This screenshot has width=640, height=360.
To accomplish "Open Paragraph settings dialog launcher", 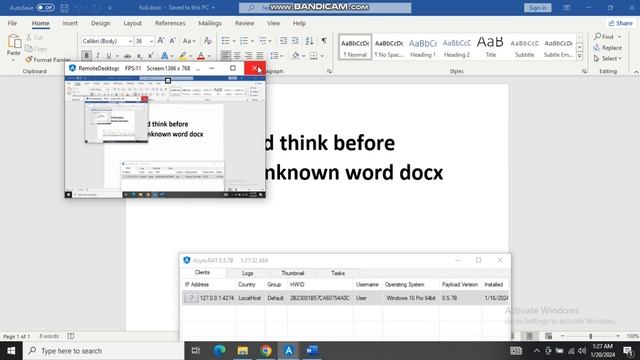I will pos(329,71).
